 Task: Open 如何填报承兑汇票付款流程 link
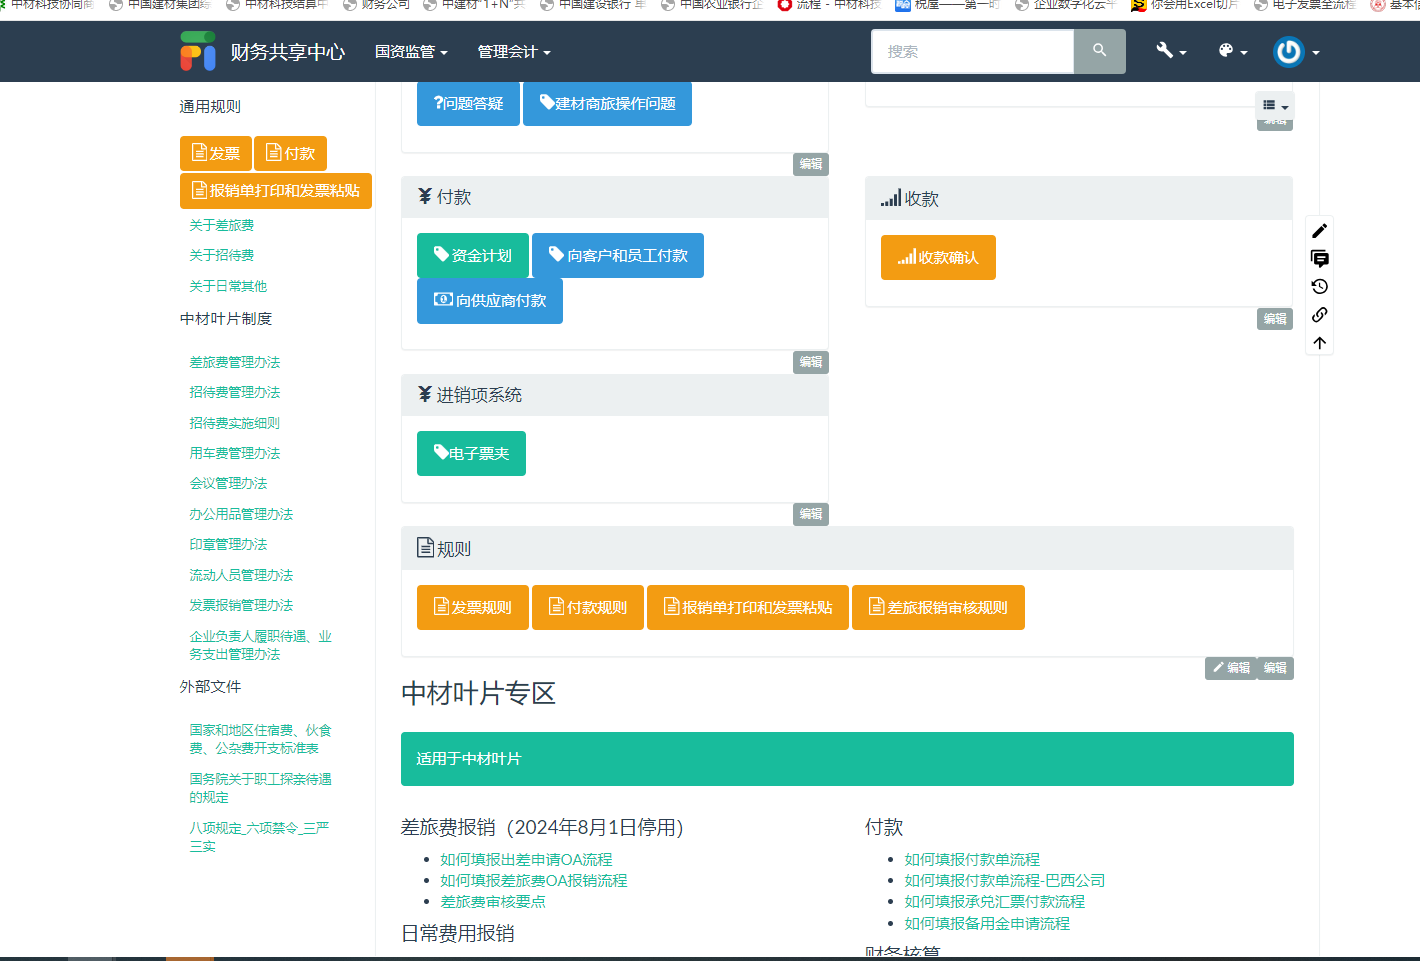tap(995, 901)
